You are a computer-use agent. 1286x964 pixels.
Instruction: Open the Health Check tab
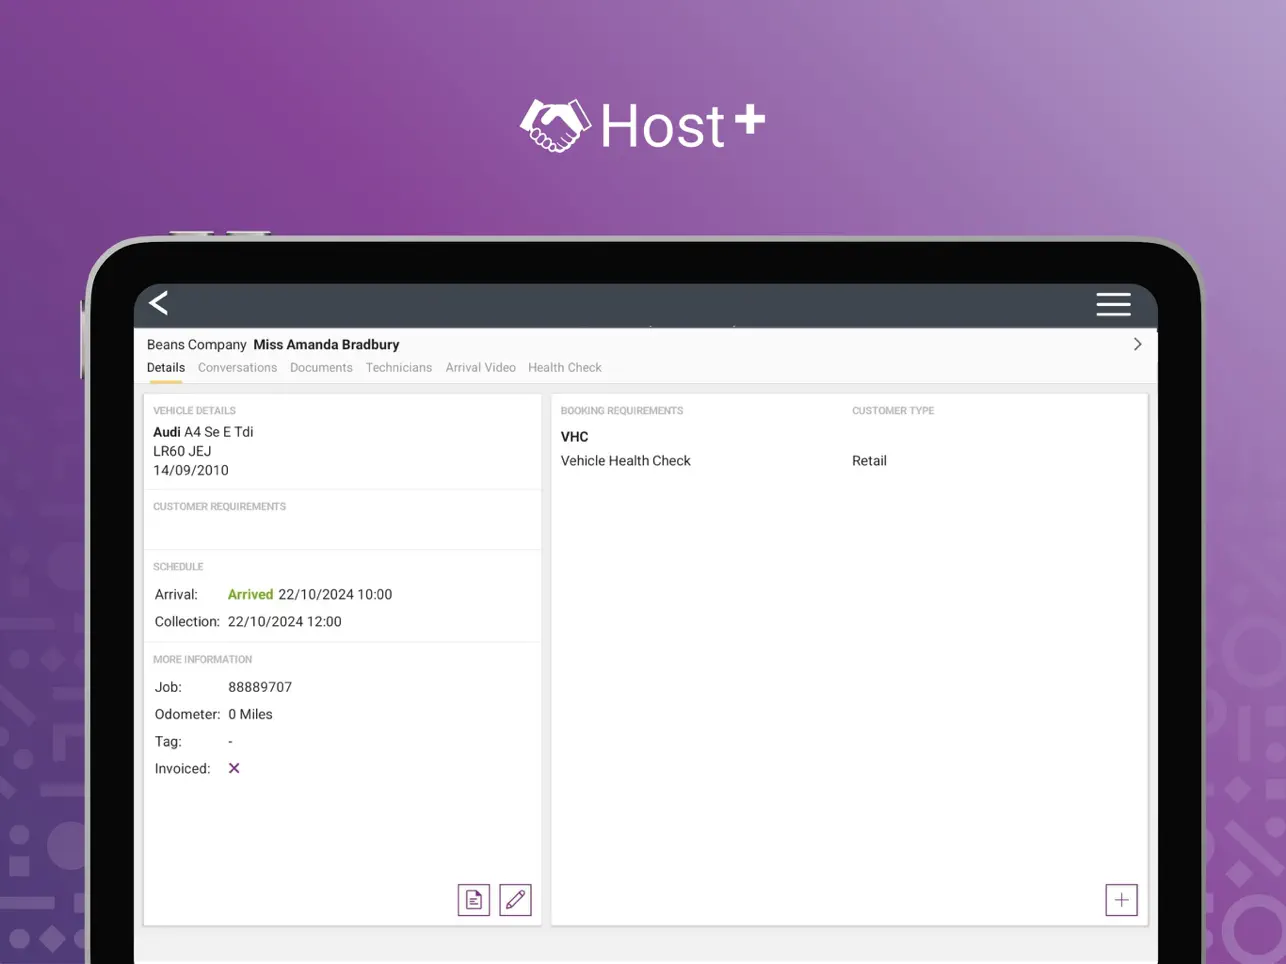tap(565, 368)
